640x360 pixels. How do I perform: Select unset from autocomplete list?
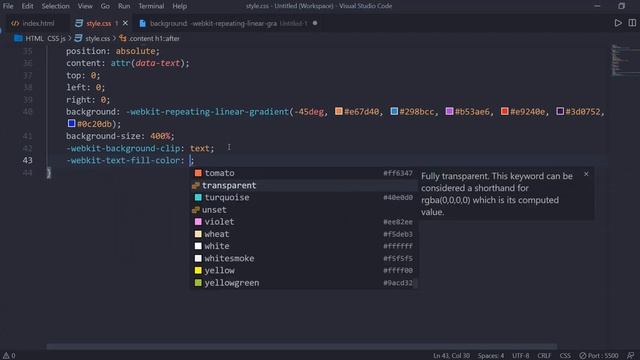(x=304, y=210)
